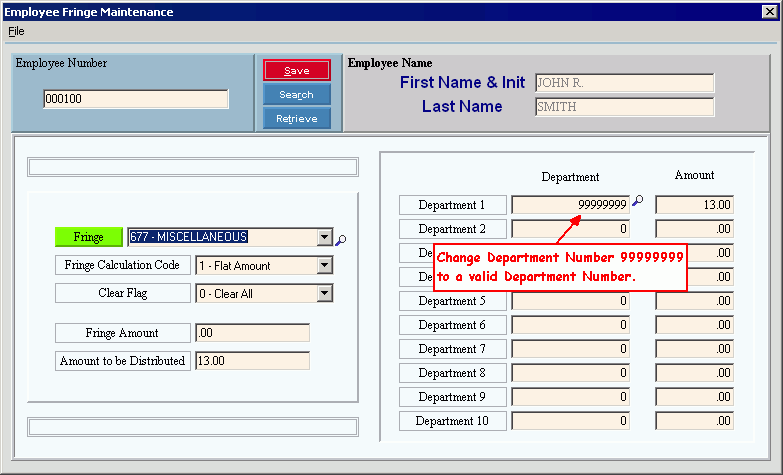Viewport: 783px width, 475px height.
Task: Click the green Fringe label button
Action: click(x=88, y=237)
